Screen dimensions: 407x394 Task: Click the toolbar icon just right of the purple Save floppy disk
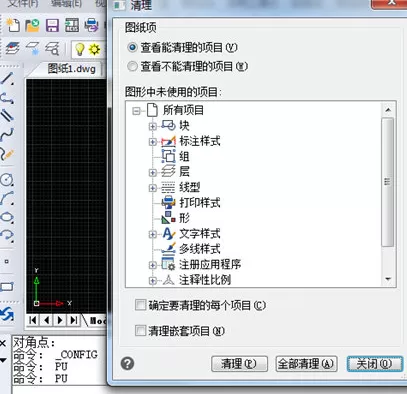pyautogui.click(x=72, y=25)
